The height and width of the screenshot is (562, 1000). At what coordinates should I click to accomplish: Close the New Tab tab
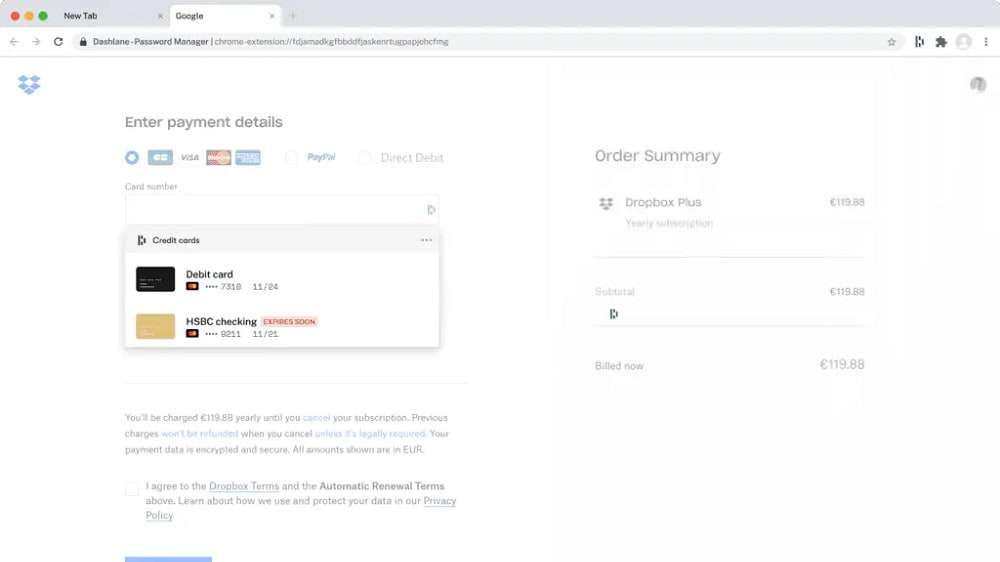coord(160,16)
